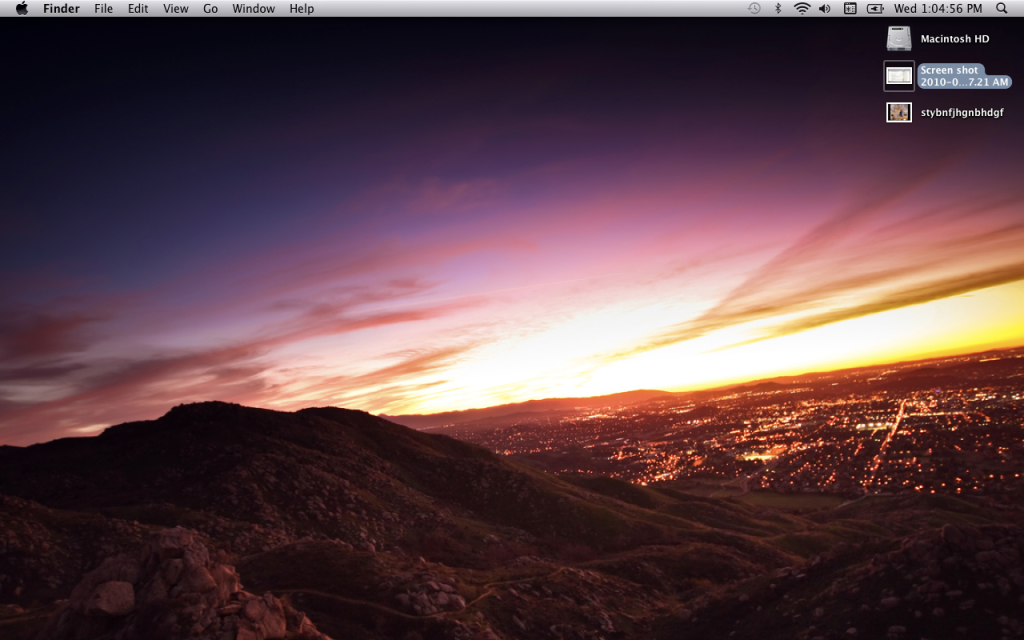The width and height of the screenshot is (1024, 640).
Task: Open the Help menu
Action: [x=302, y=8]
